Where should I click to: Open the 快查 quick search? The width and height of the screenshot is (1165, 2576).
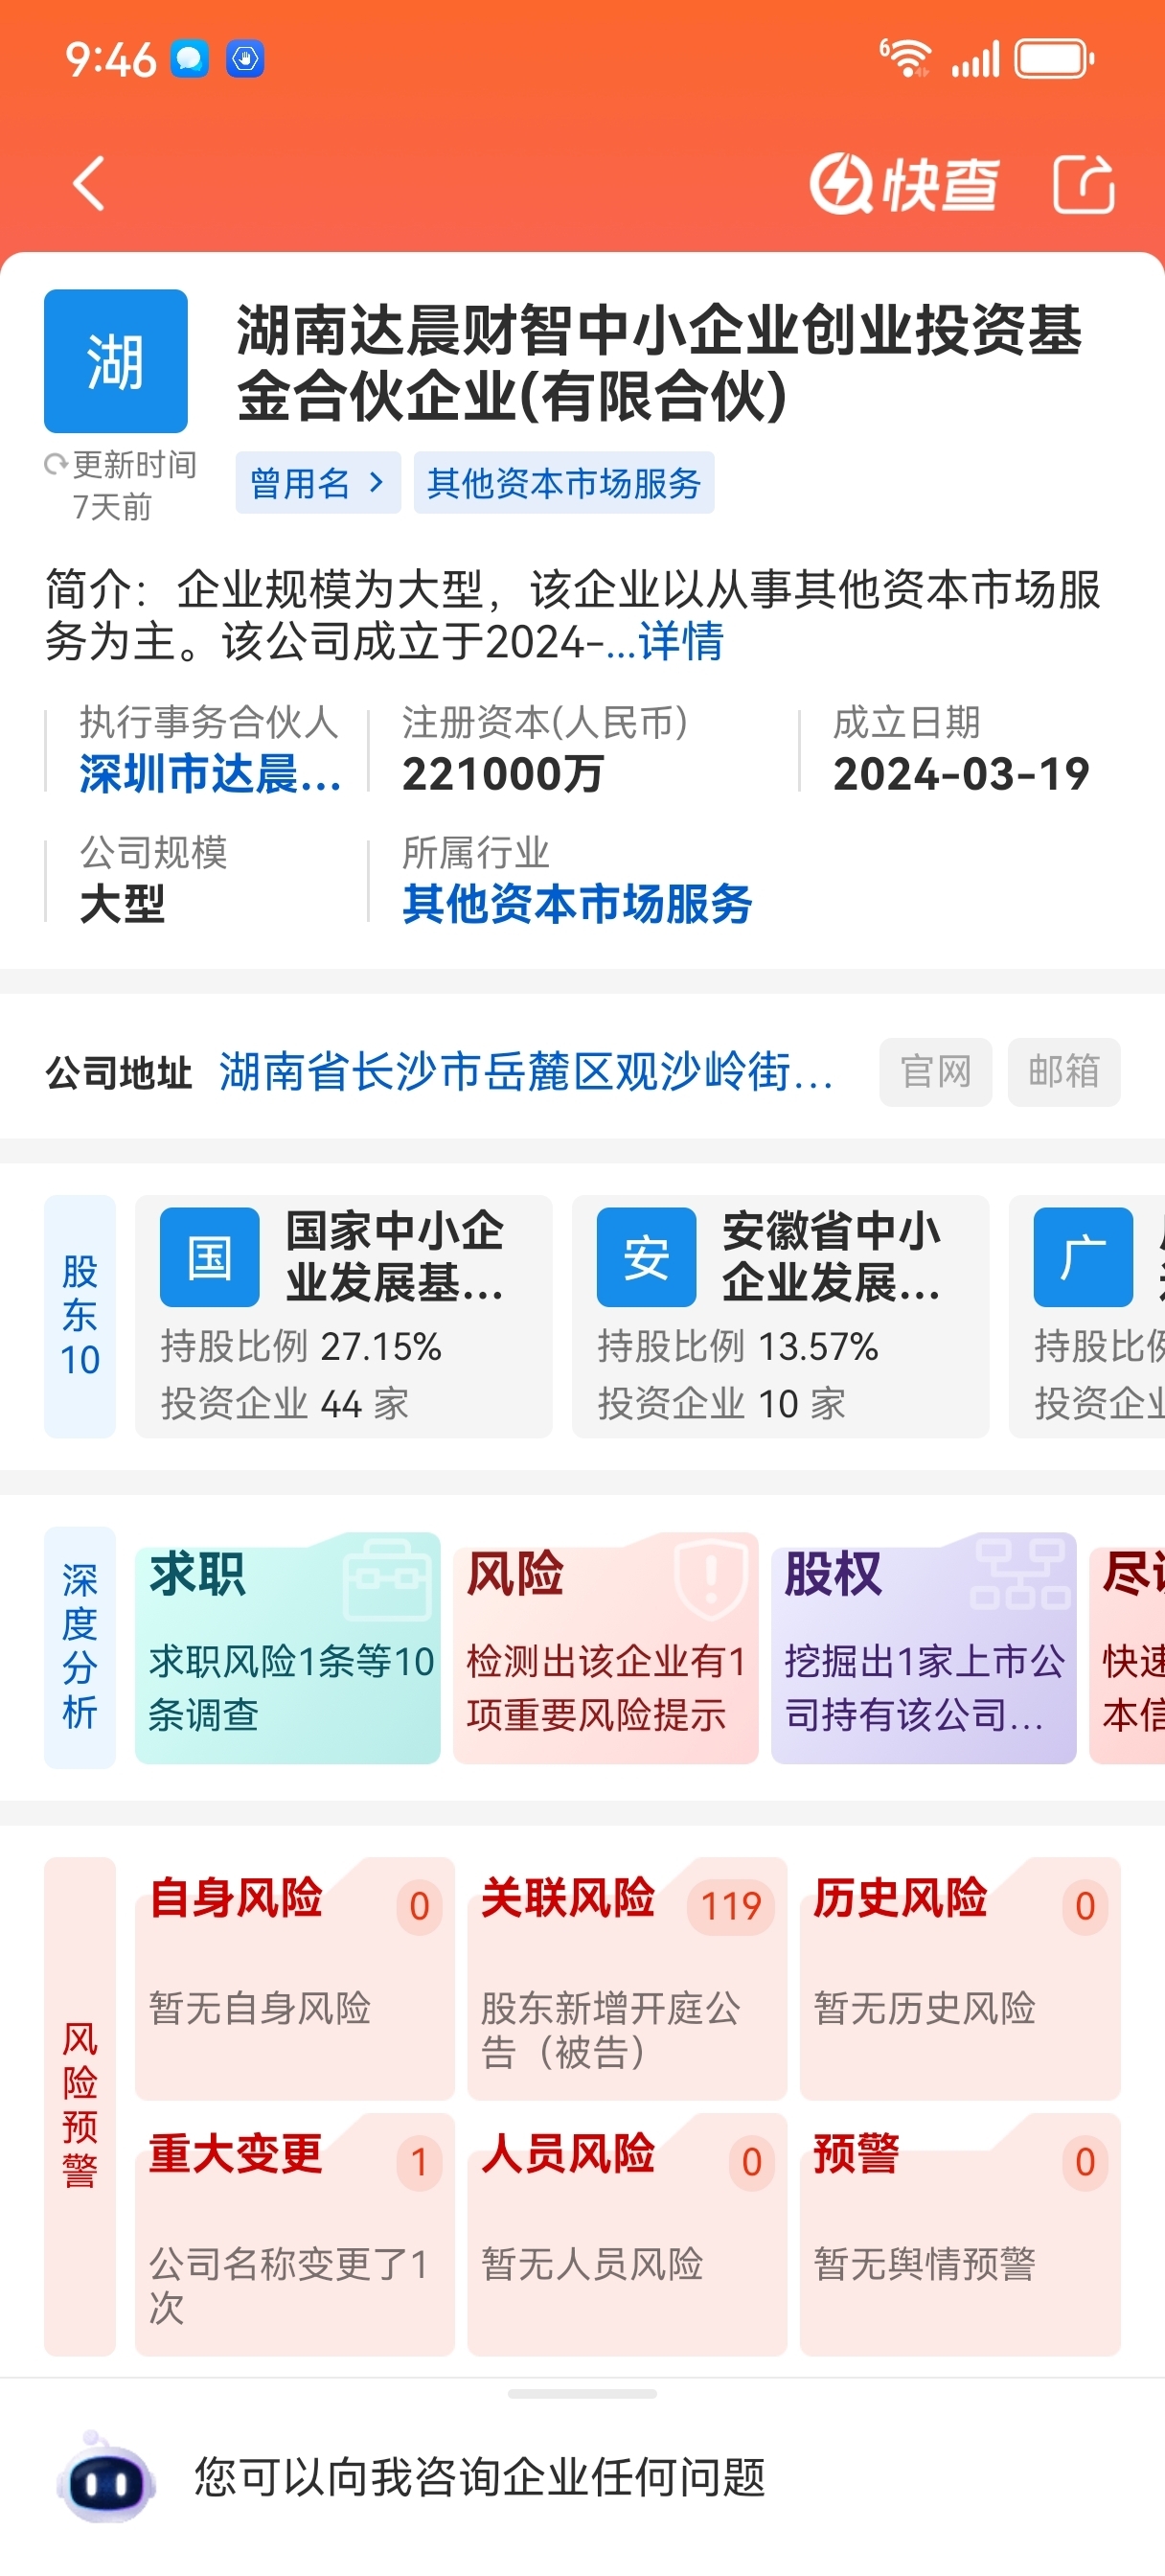click(x=904, y=184)
